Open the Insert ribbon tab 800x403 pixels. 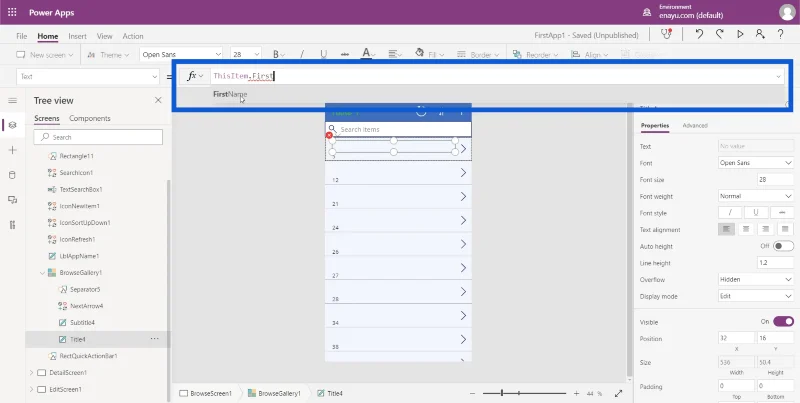coord(78,36)
